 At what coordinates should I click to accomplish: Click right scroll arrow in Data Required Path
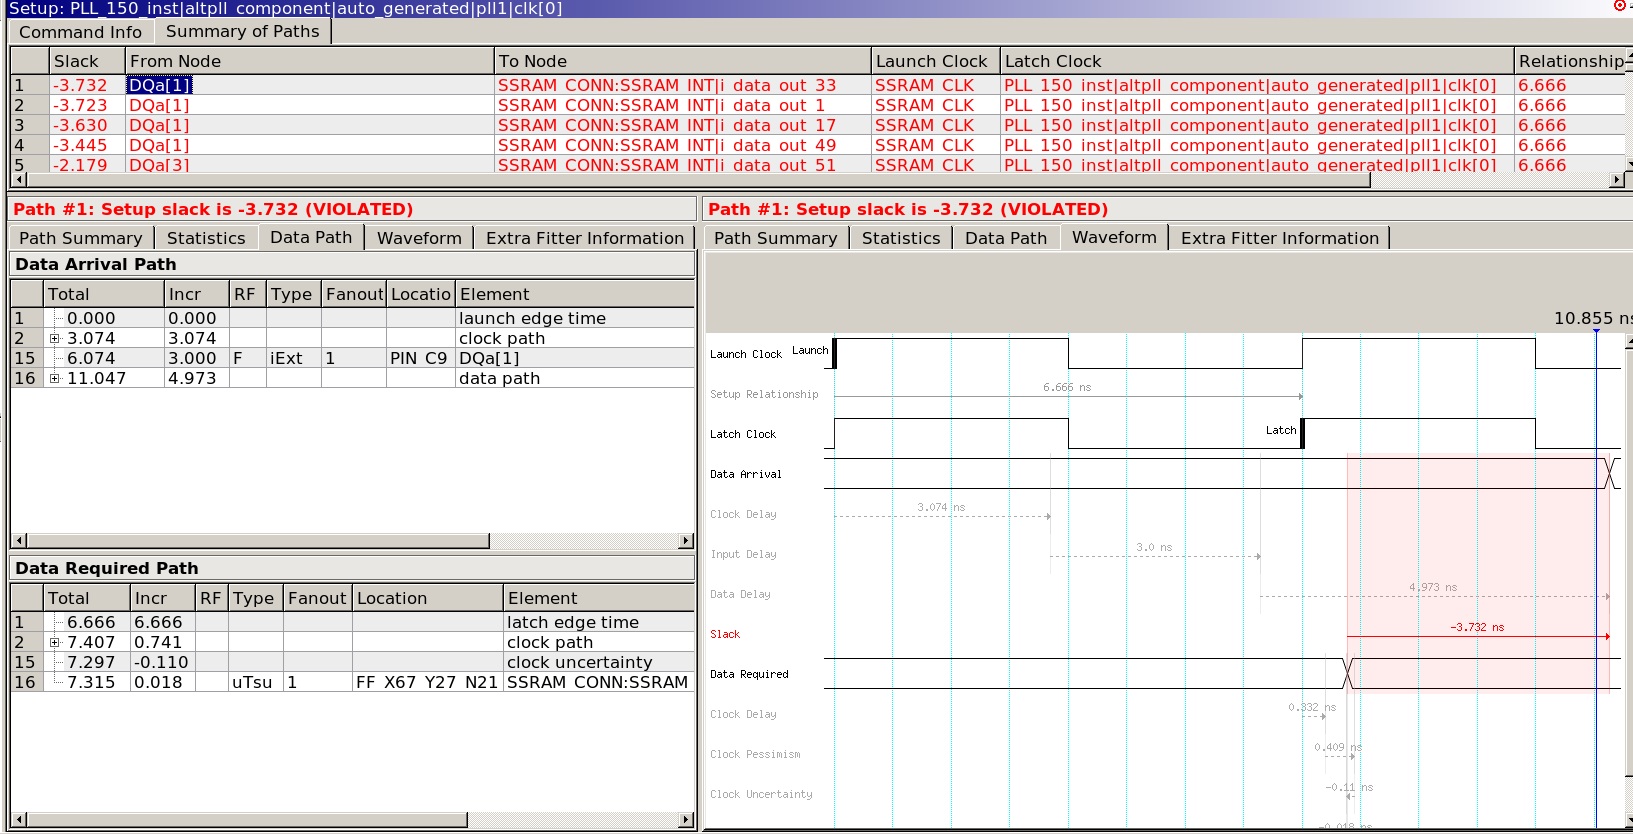click(686, 820)
